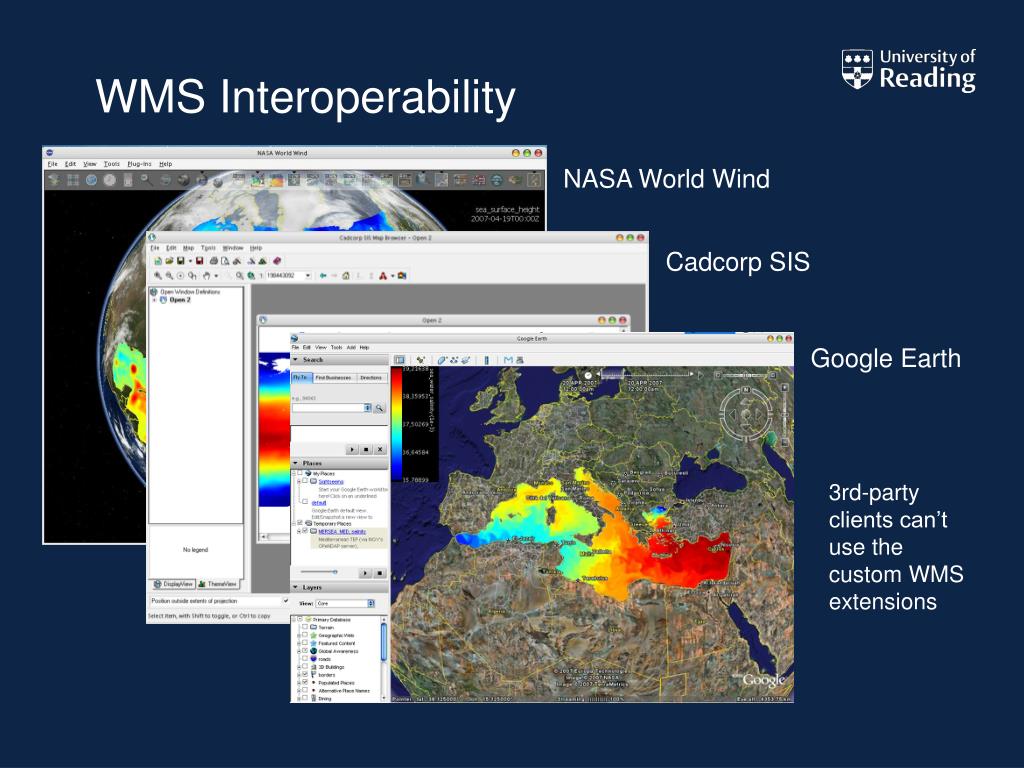
Task: Collapse the Places panel in Google Earth
Action: [295, 462]
